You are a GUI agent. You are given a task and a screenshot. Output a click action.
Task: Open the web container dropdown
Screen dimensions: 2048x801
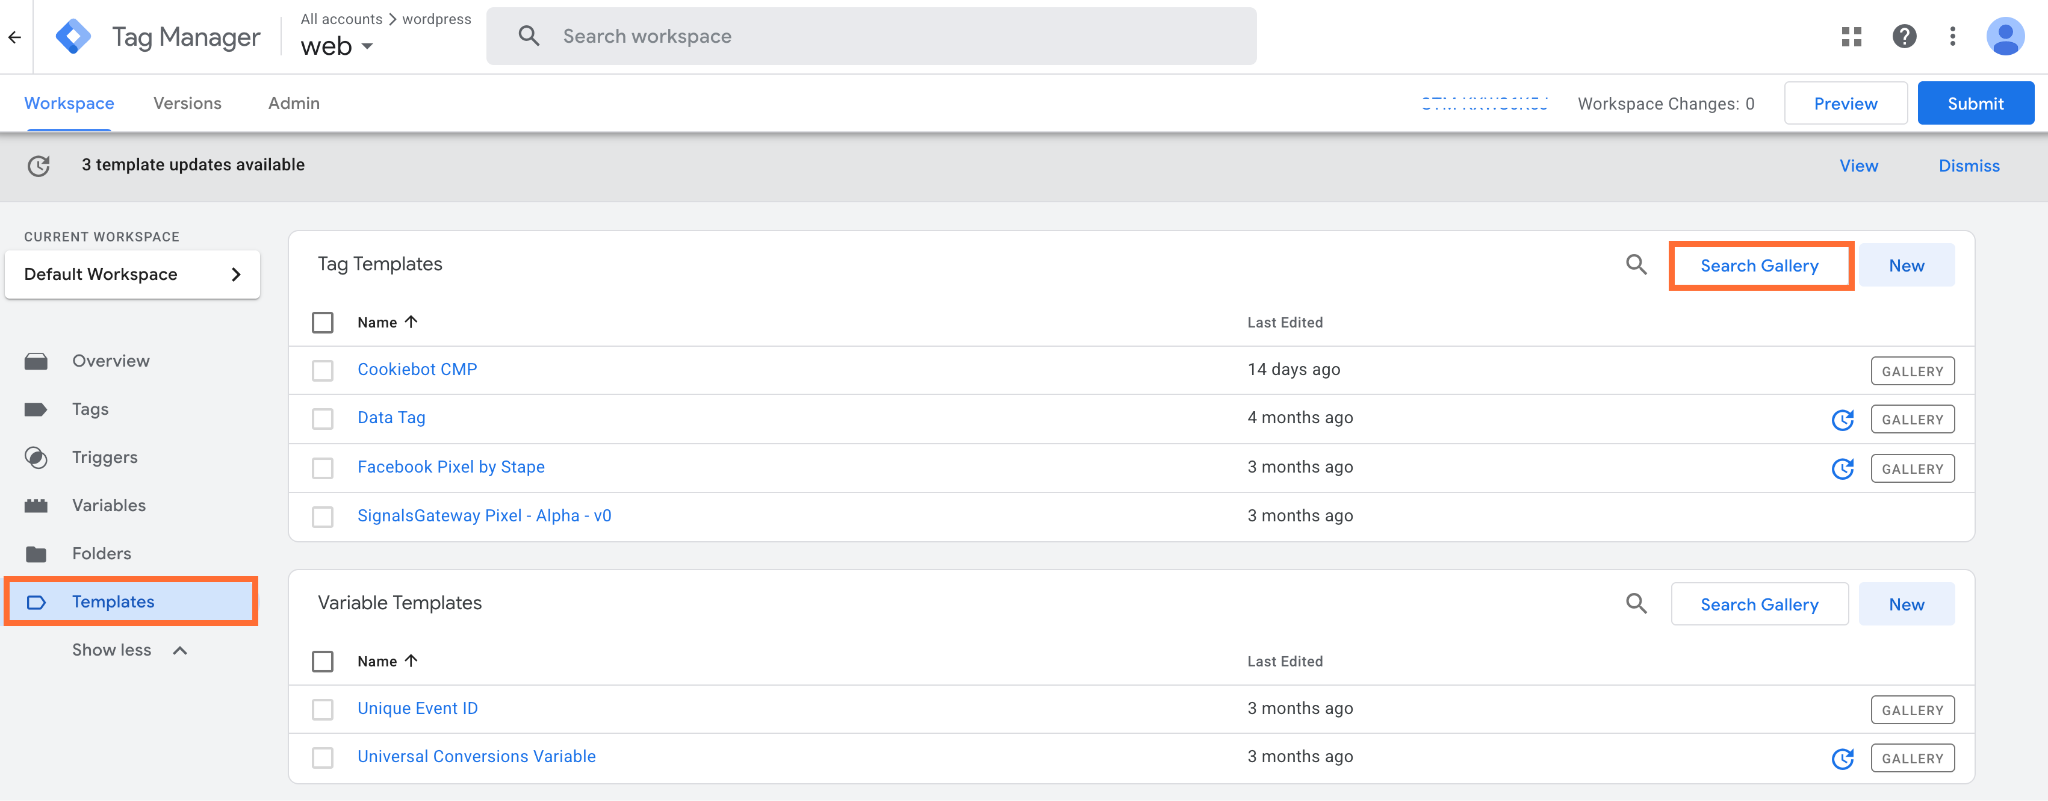(338, 47)
